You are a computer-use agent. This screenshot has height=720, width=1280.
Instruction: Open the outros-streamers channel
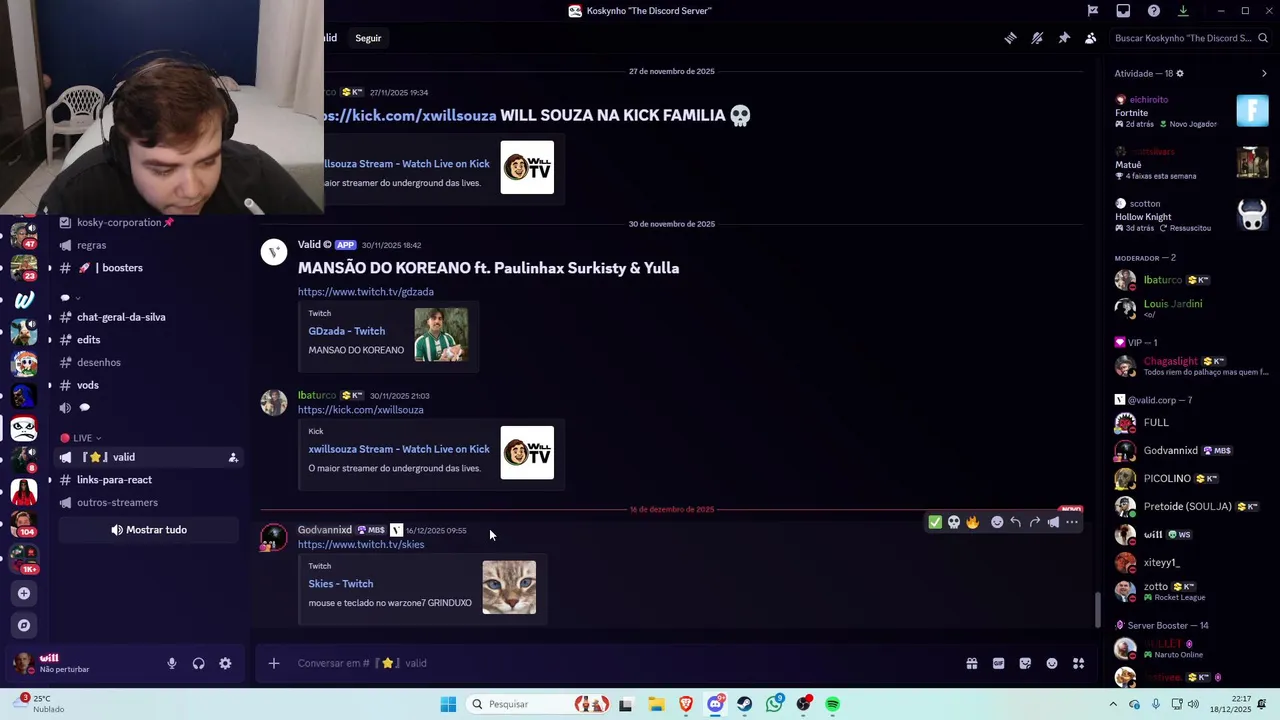coord(149,503)
